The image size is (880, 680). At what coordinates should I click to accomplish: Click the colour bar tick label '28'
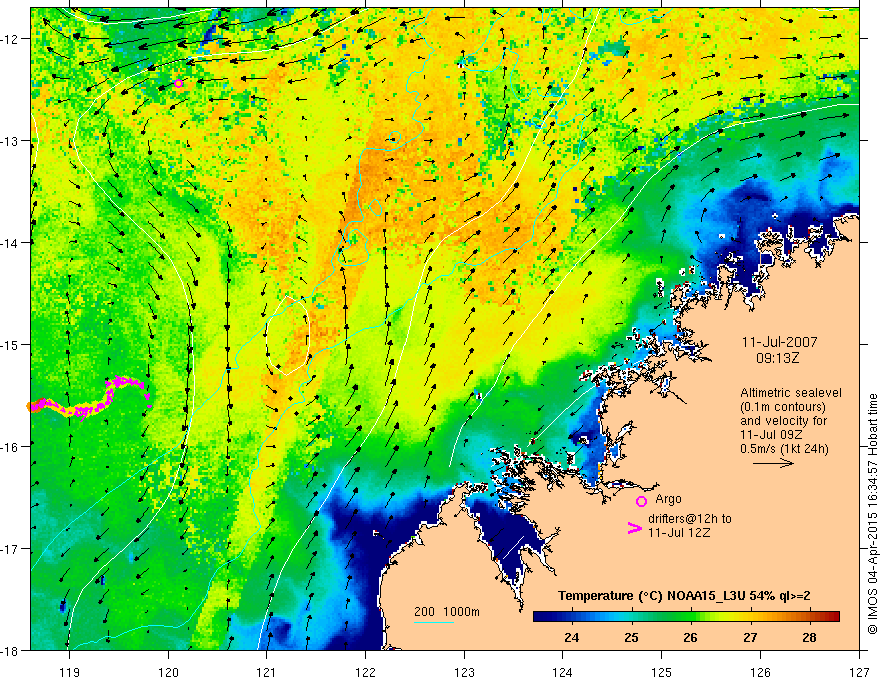pos(809,638)
